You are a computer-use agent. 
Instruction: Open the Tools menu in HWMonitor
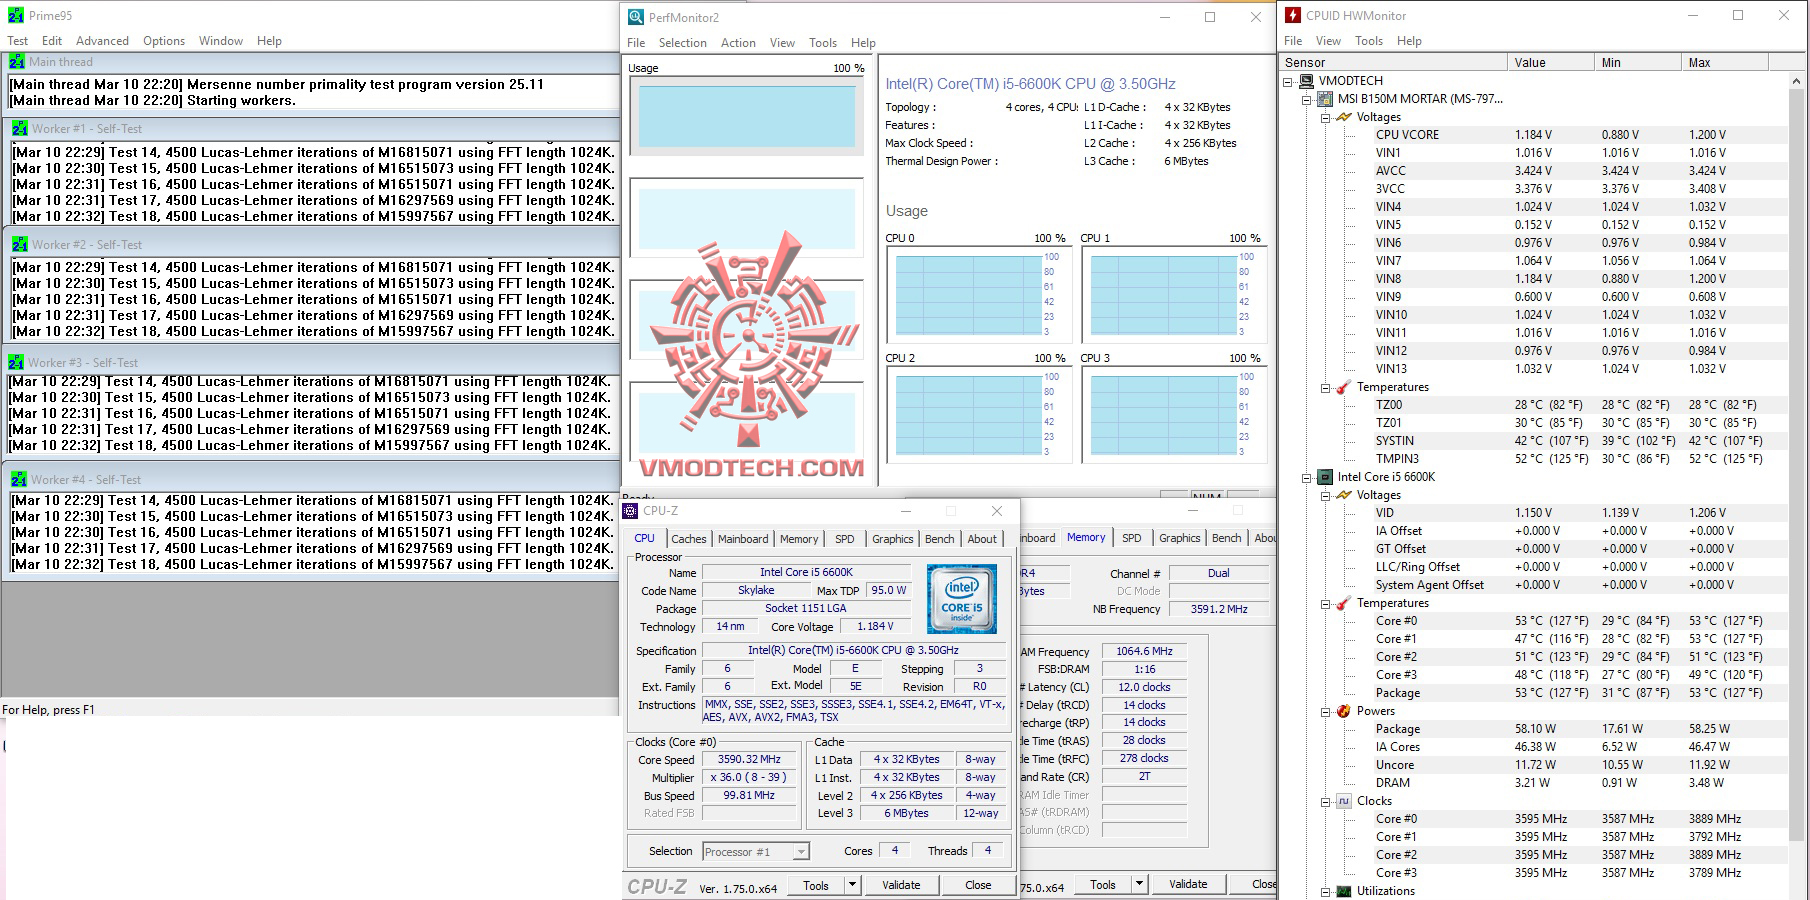coord(1369,41)
